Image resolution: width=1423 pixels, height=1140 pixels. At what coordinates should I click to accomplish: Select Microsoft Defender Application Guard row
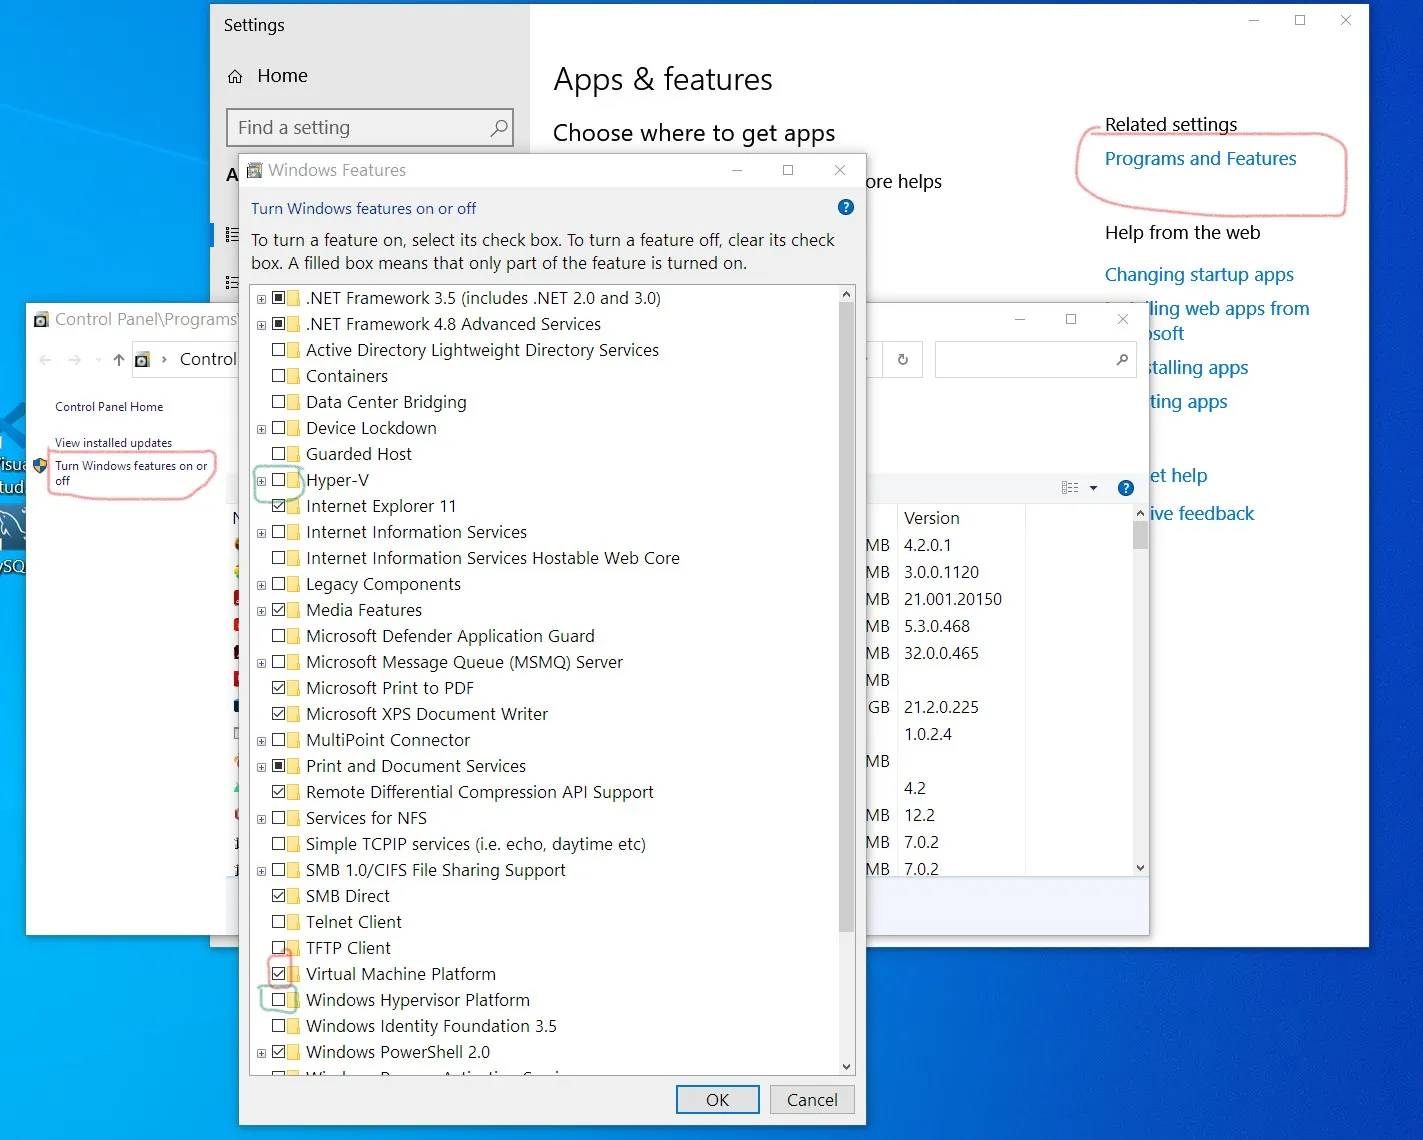pos(450,636)
